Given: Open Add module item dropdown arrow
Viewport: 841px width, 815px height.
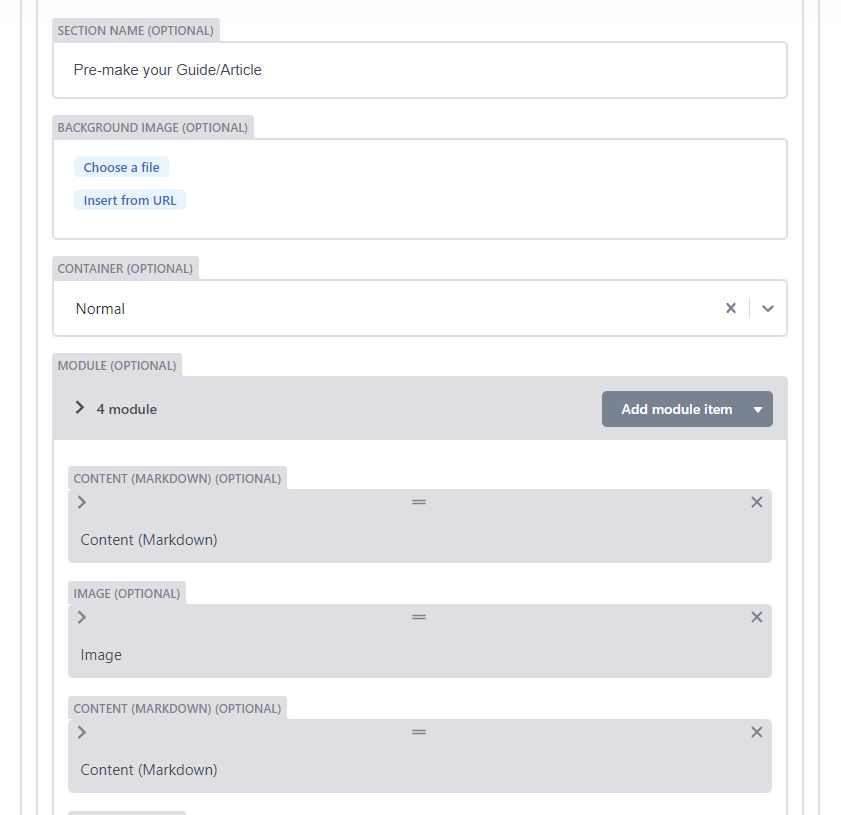Looking at the screenshot, I should click(x=758, y=410).
